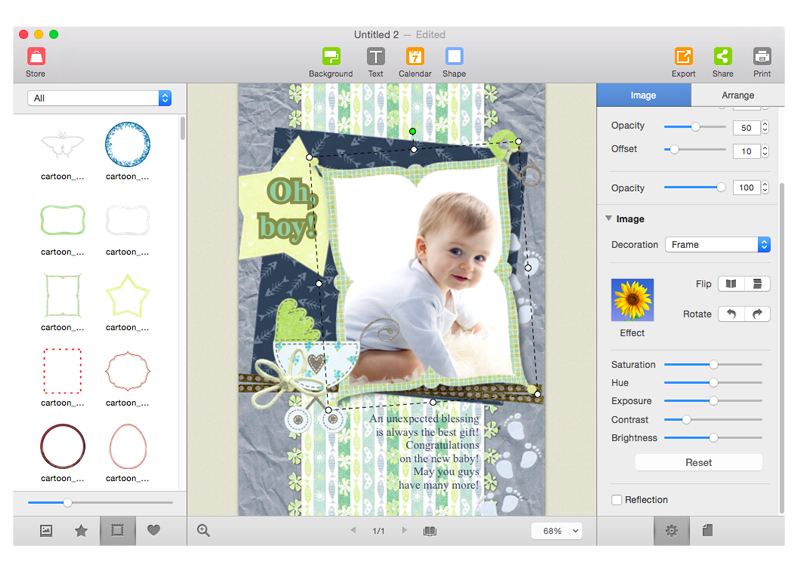Select the butterfly cartoon frame
The height and width of the screenshot is (573, 800).
pyautogui.click(x=62, y=145)
